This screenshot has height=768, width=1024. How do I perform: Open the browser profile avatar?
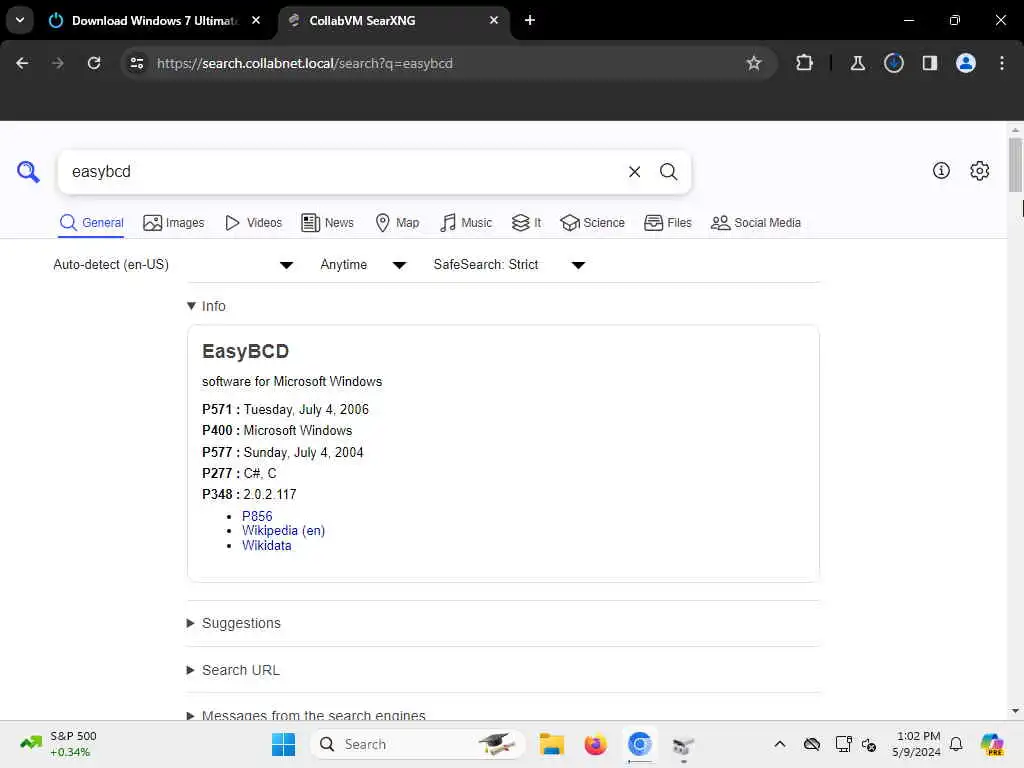pyautogui.click(x=966, y=63)
